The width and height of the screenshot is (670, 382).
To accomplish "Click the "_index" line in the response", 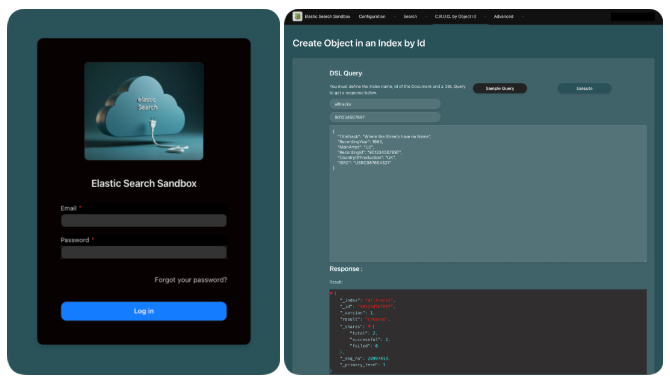I will (x=367, y=300).
